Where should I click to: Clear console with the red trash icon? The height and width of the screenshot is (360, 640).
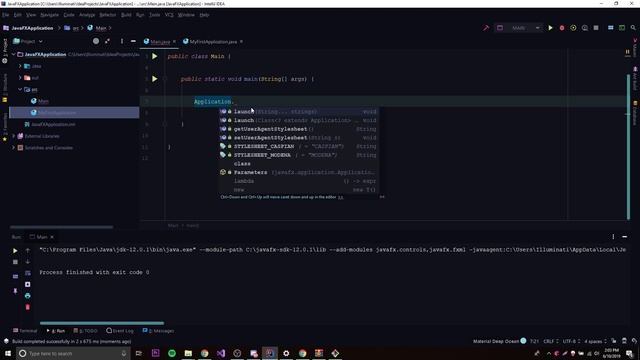coord(27,307)
